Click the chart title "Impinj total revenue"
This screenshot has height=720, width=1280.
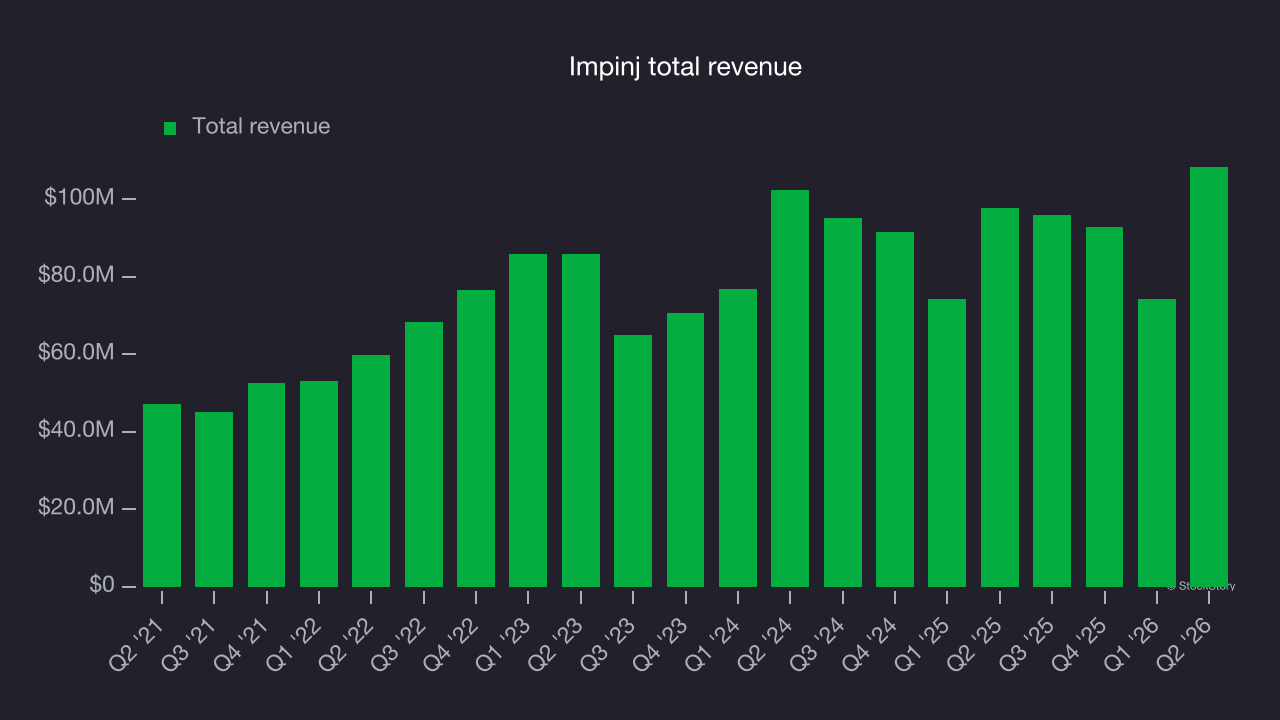[x=685, y=67]
